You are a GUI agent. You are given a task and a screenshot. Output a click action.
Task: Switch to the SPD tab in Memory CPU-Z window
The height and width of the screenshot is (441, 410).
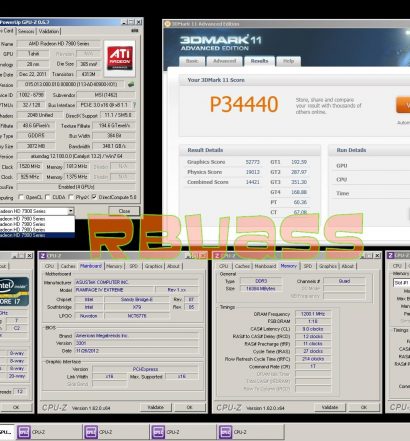pyautogui.click(x=308, y=266)
